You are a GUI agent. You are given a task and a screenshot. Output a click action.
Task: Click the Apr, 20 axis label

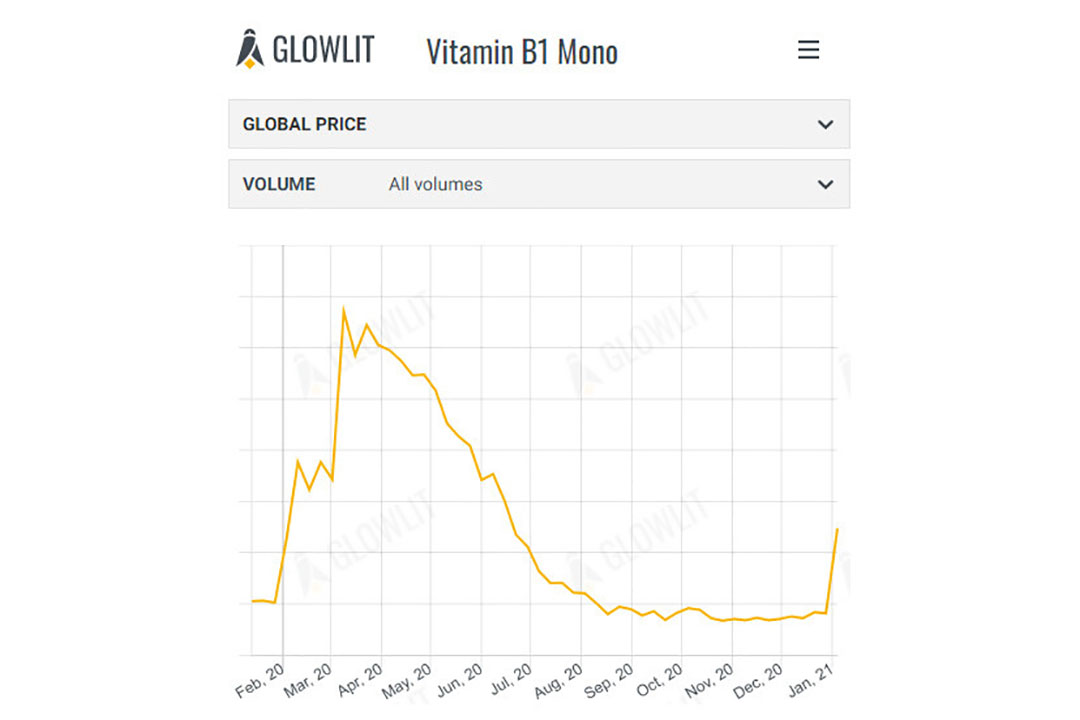coord(360,681)
